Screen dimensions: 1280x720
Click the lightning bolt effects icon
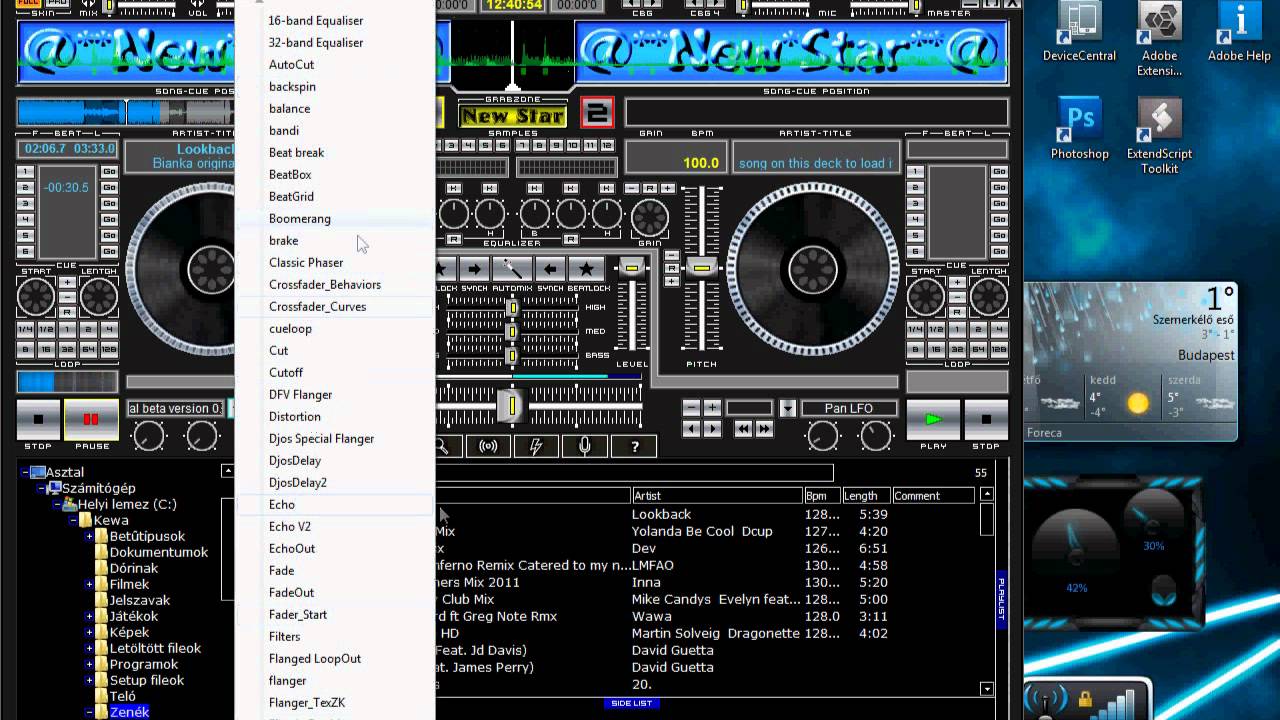[537, 447]
